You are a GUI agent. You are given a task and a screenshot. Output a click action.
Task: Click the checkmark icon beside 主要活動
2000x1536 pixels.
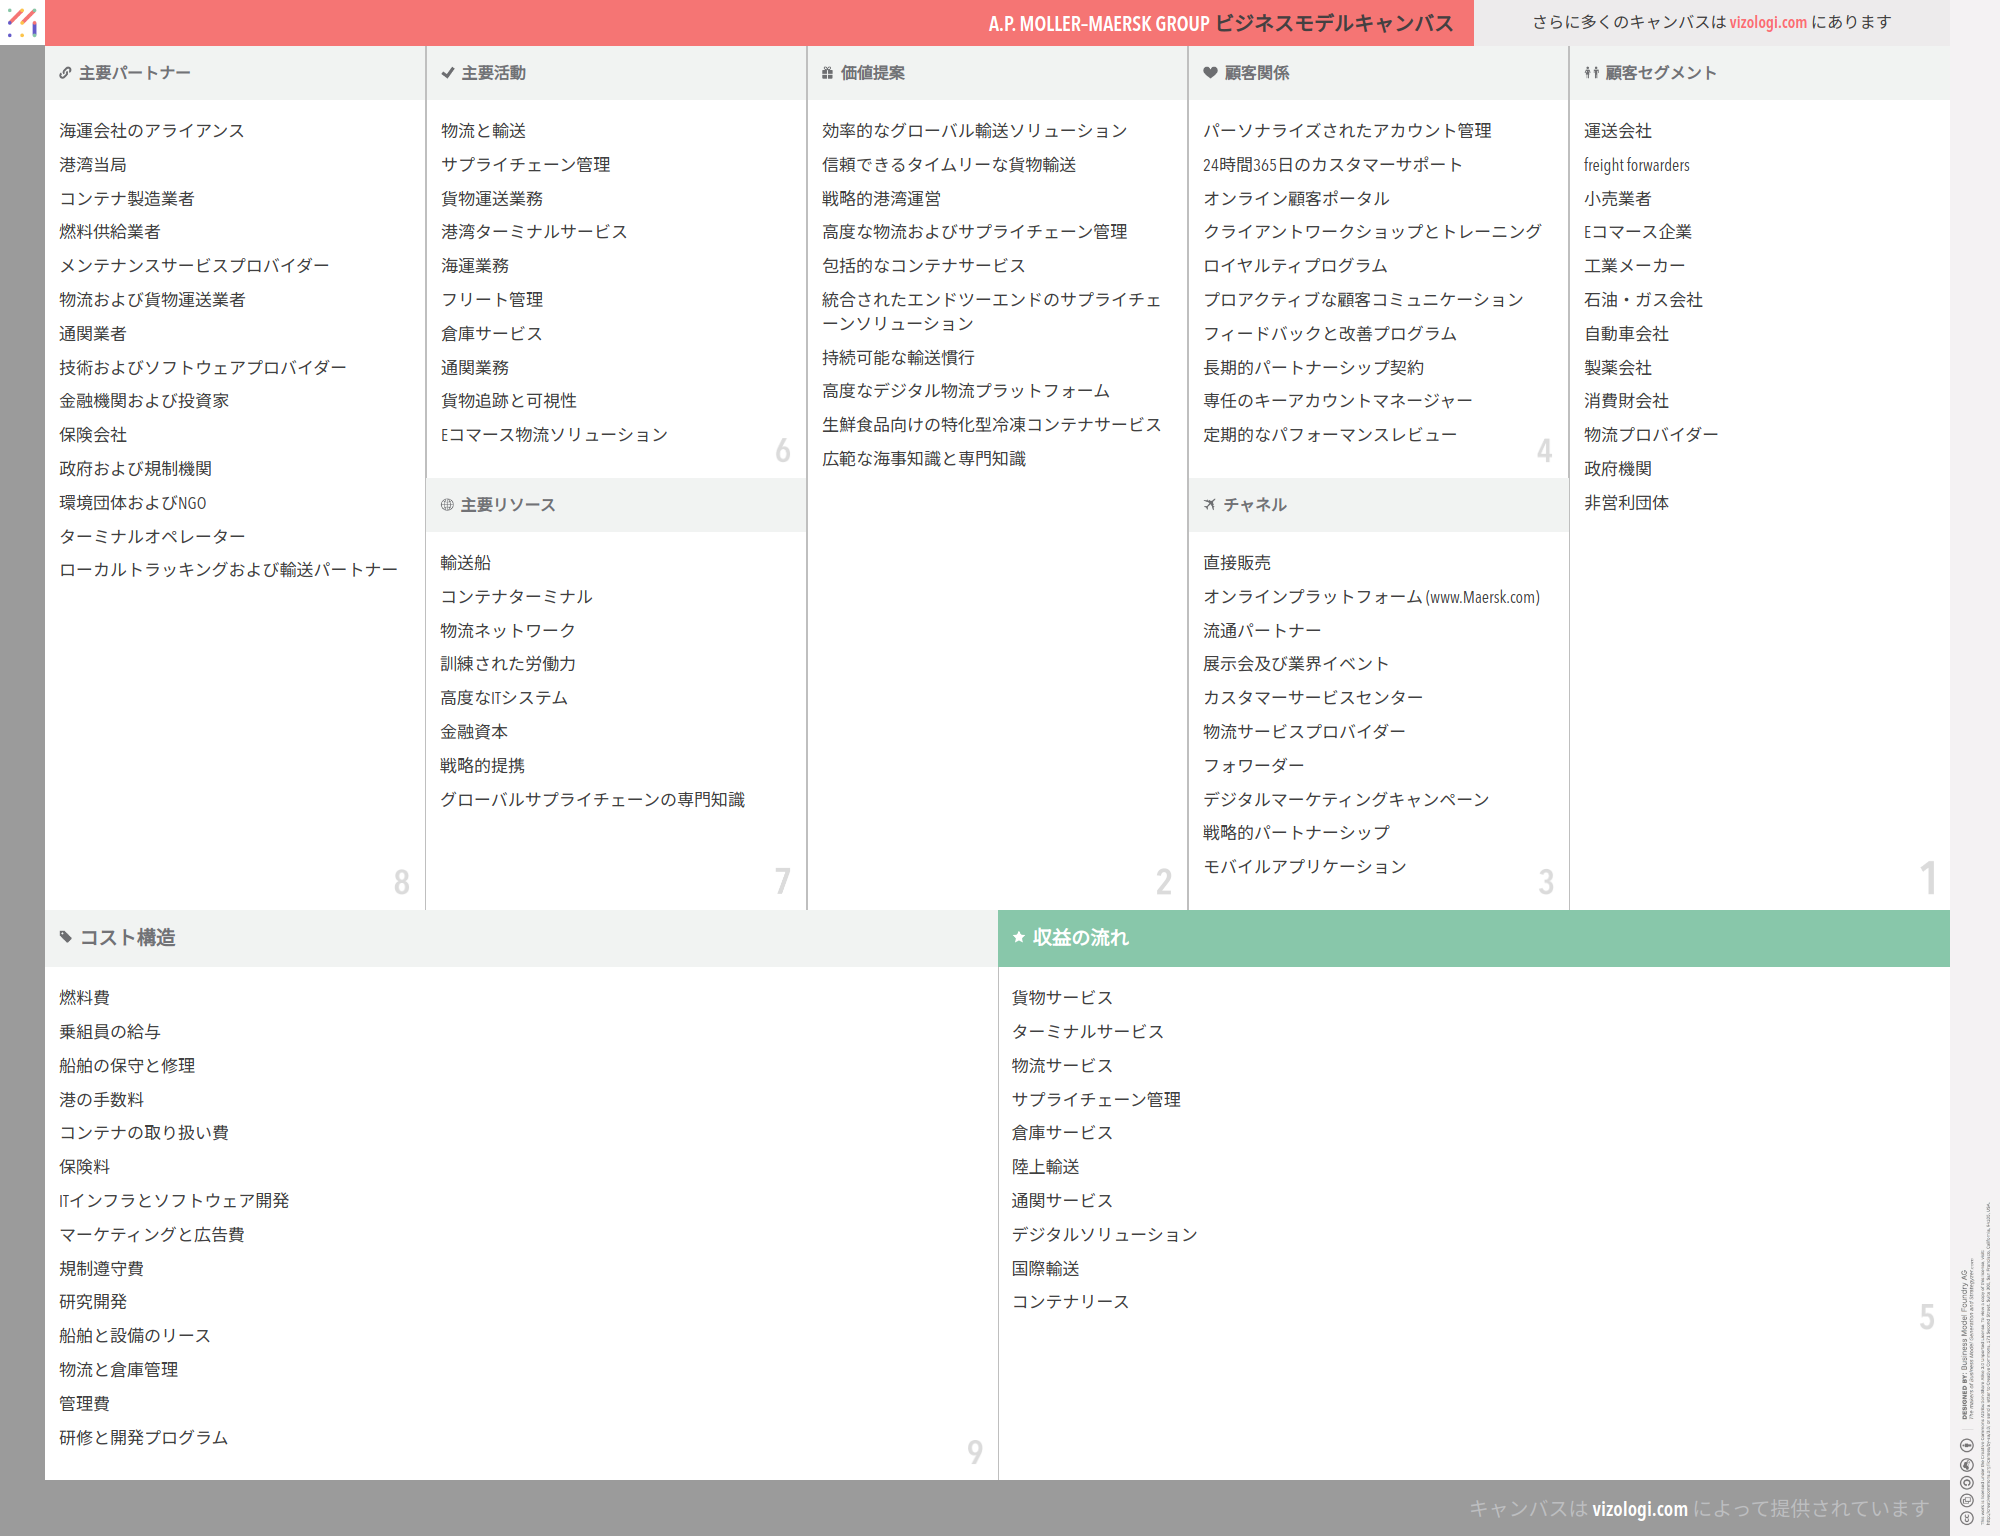[447, 73]
